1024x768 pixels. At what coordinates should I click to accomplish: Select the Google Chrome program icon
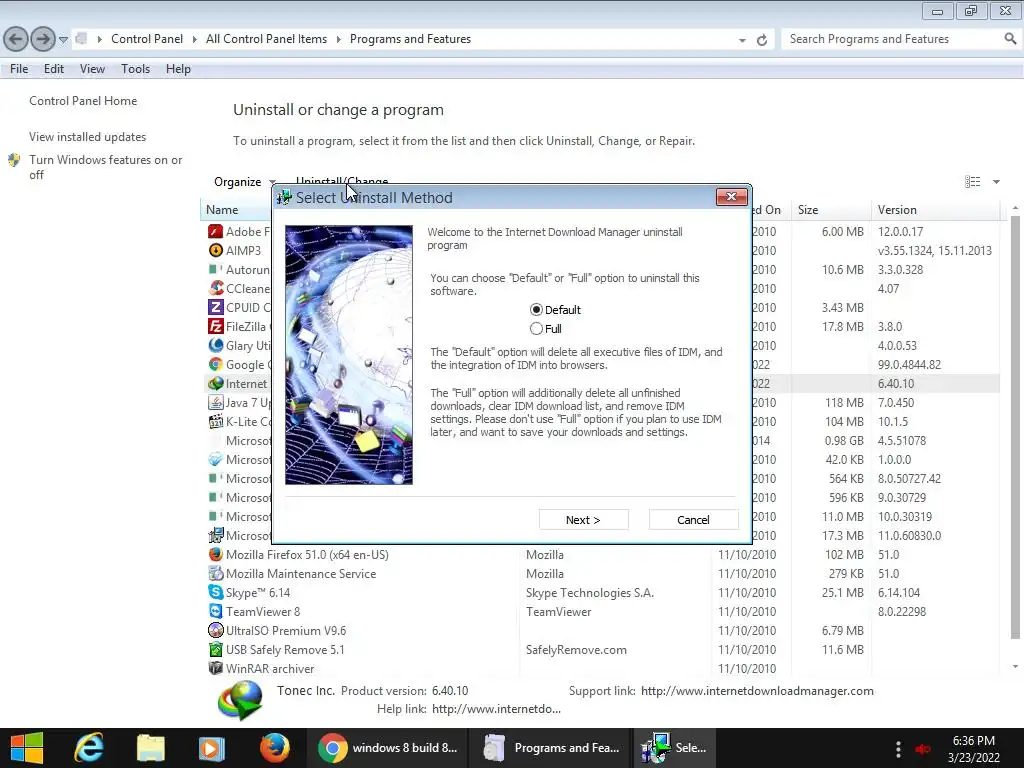[216, 364]
